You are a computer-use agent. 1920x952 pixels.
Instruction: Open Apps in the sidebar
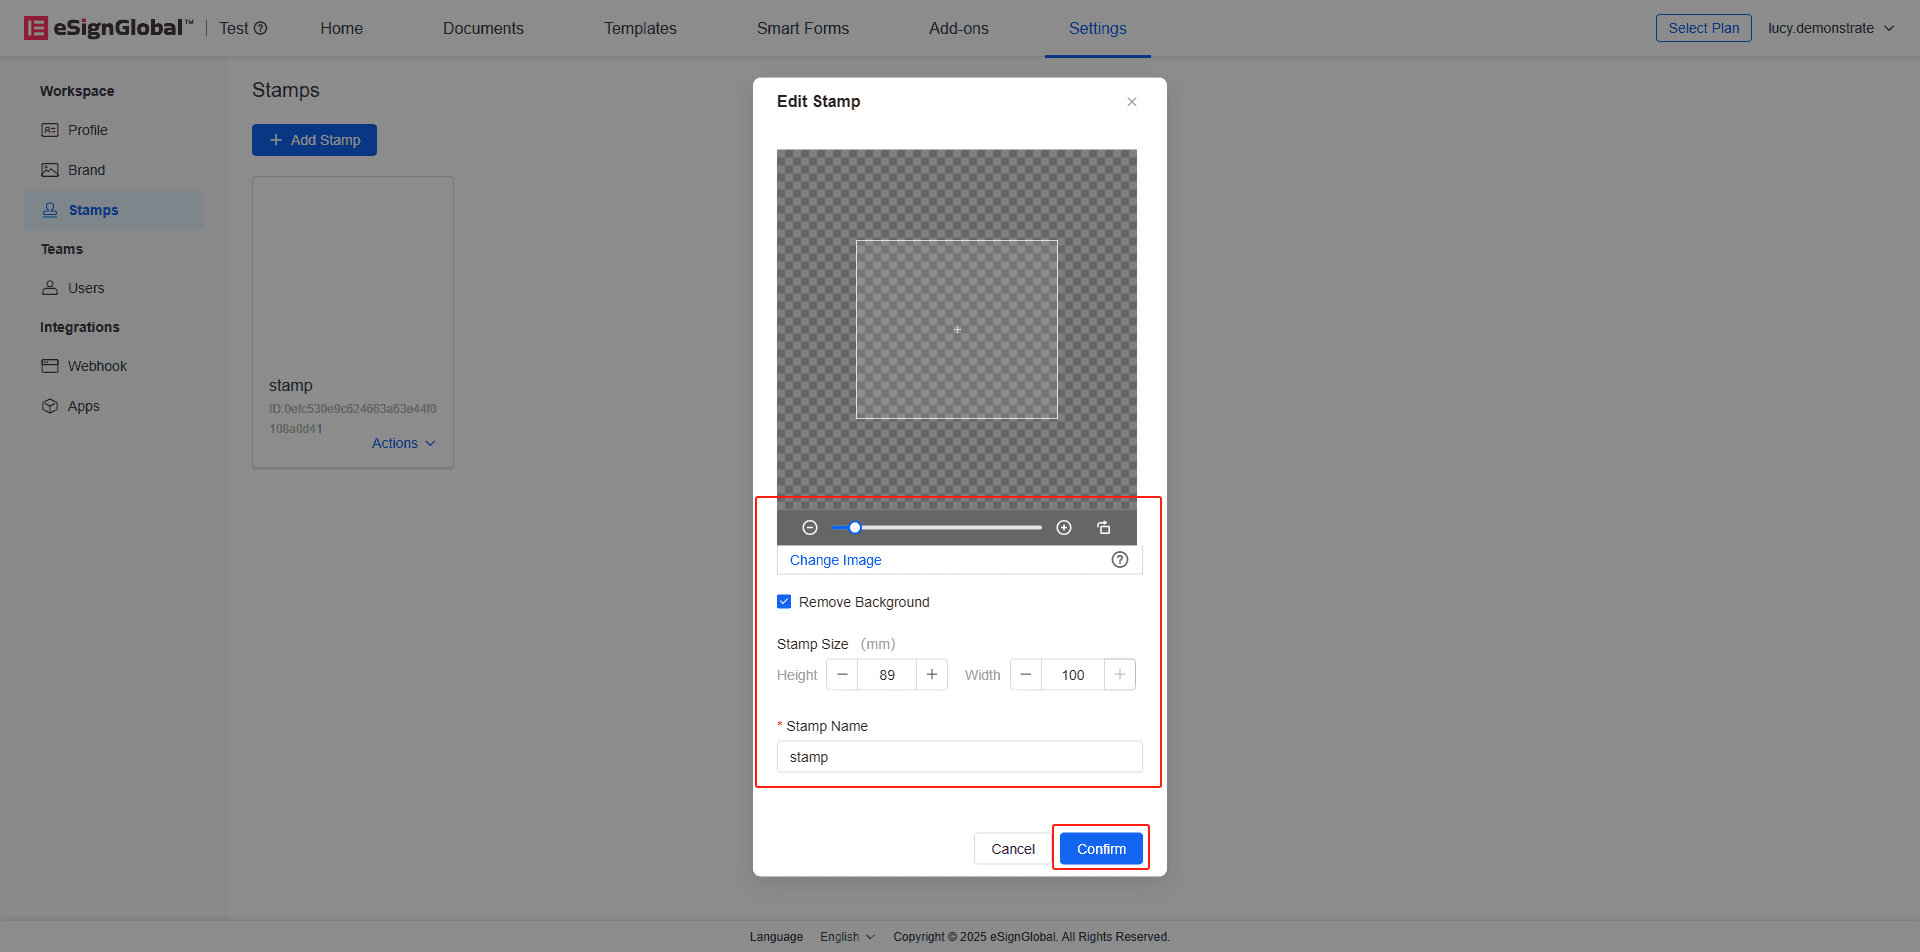tap(83, 406)
